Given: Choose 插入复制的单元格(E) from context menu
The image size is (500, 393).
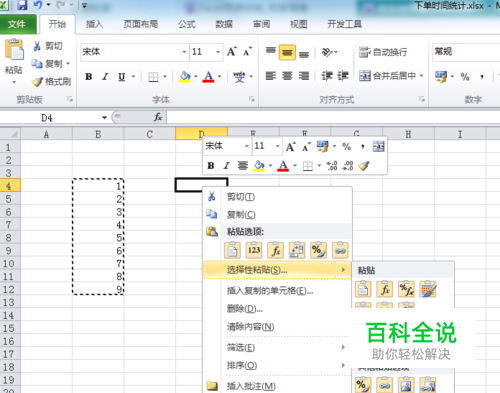Looking at the screenshot, I should coord(277,291).
